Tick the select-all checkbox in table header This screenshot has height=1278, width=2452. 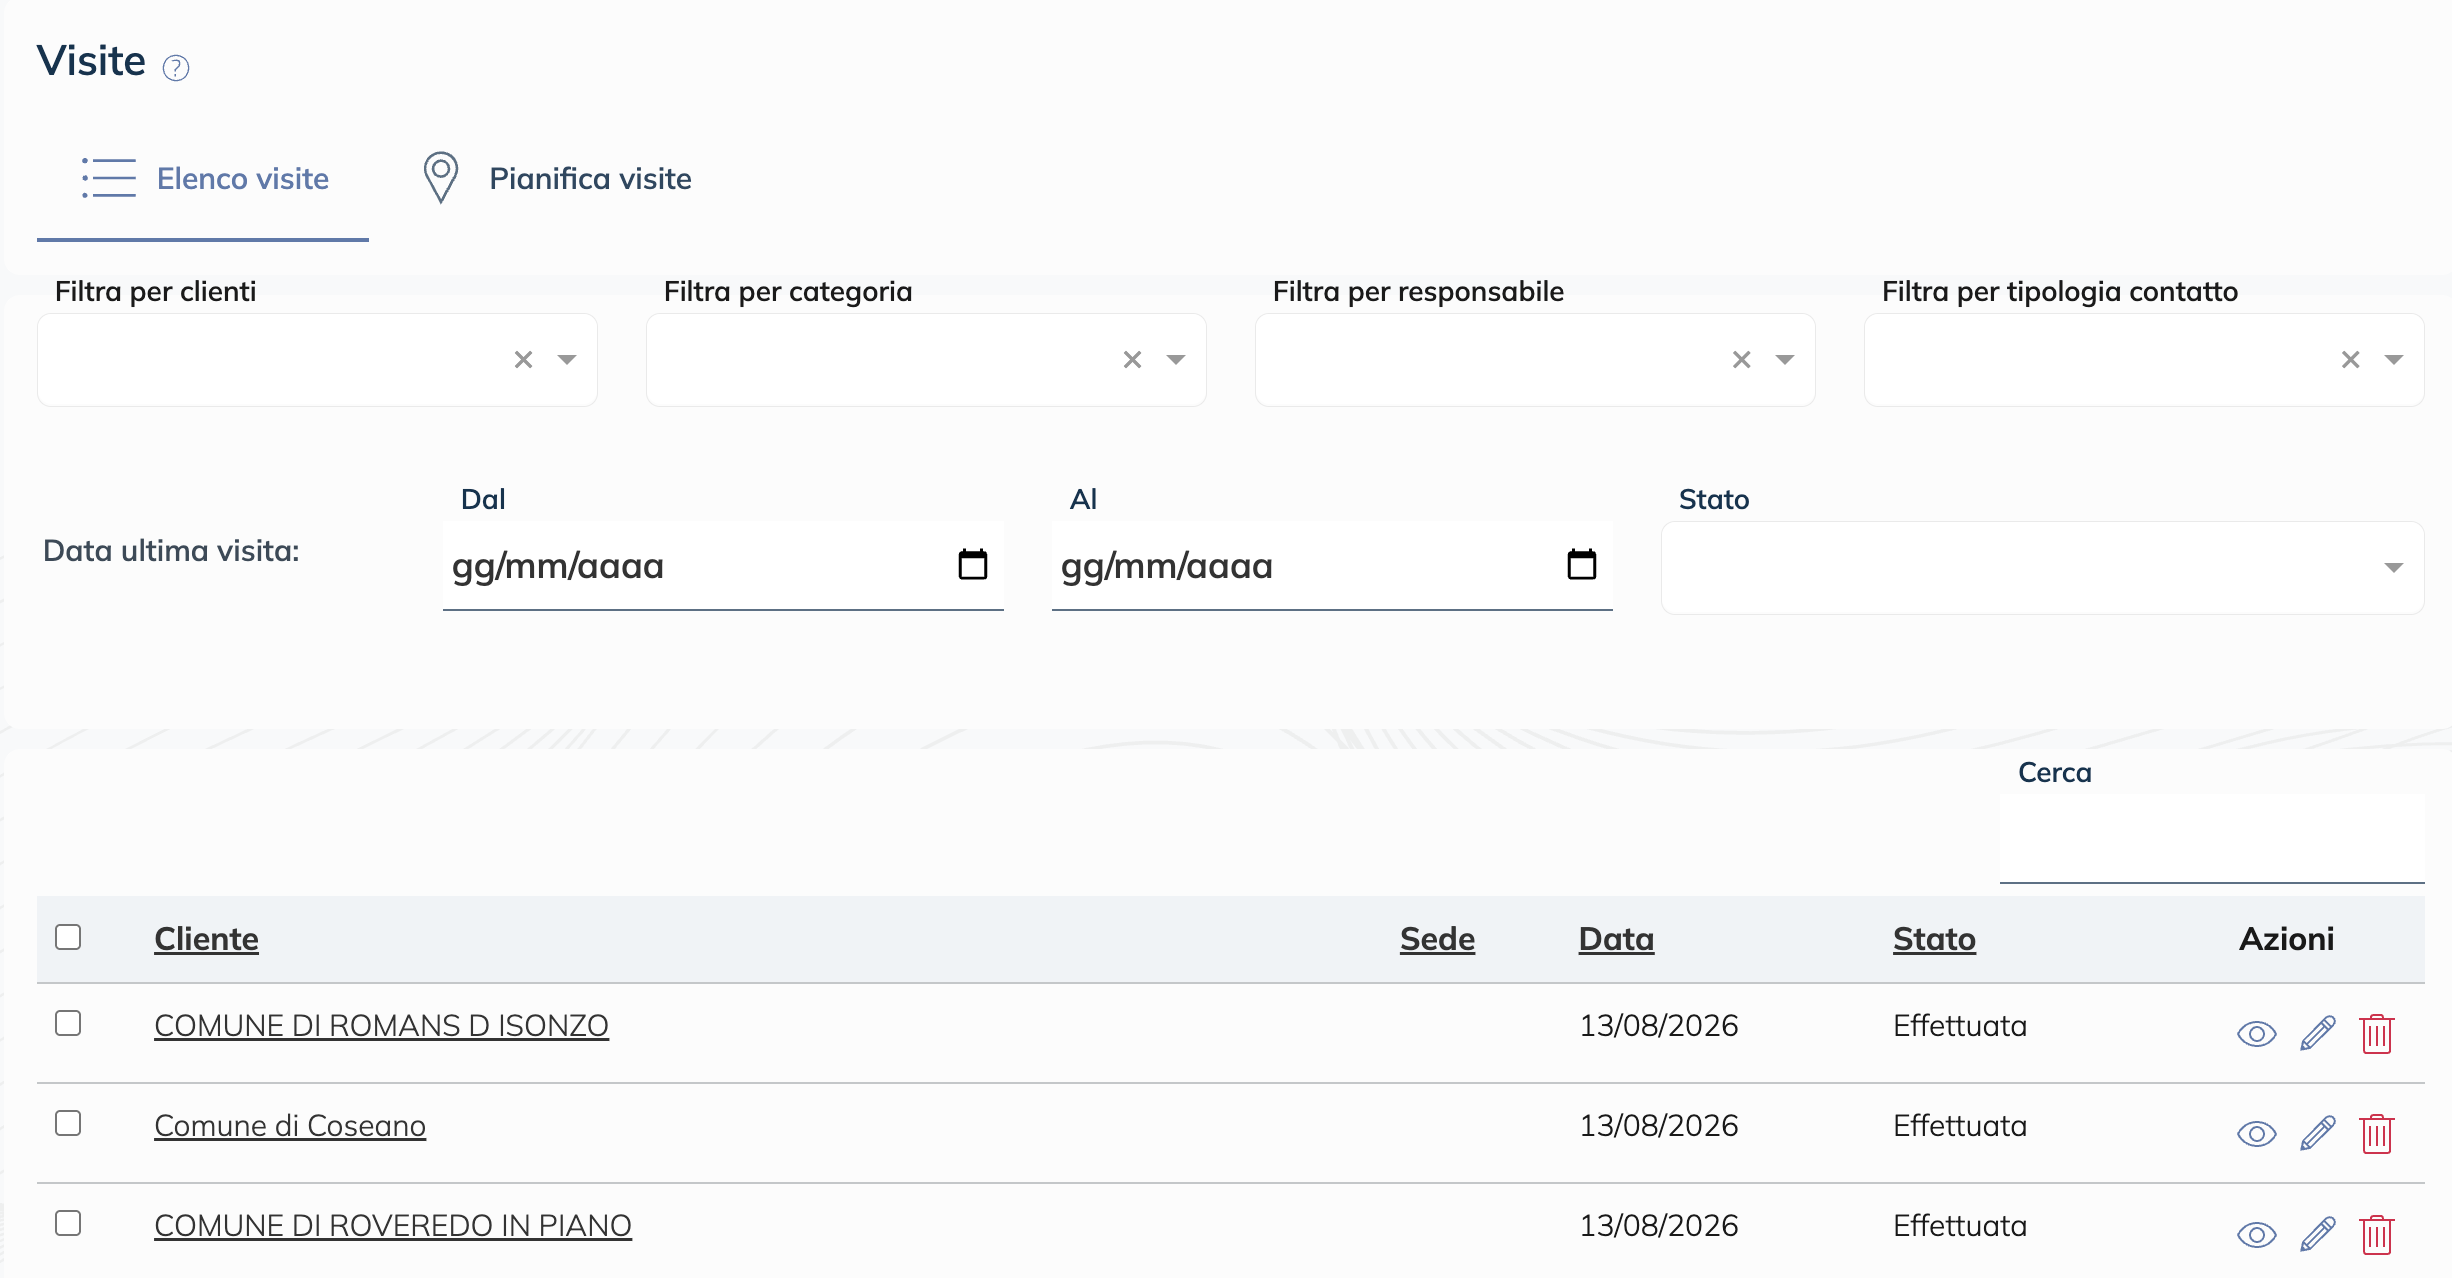68,937
